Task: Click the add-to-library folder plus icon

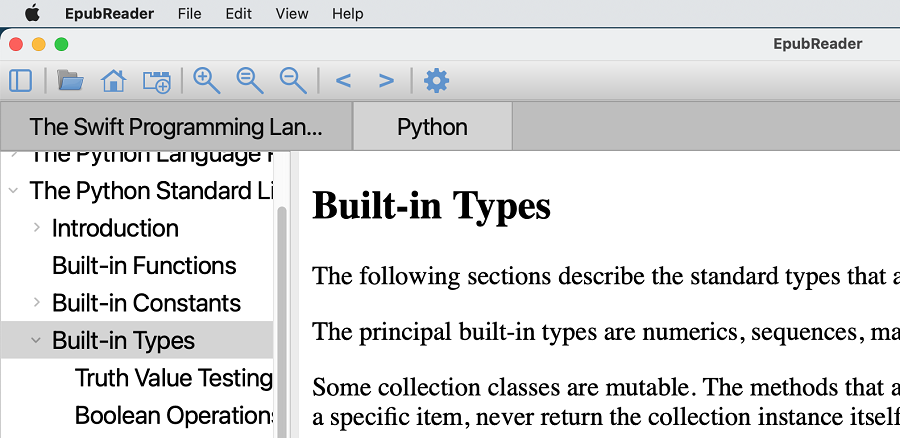Action: click(x=157, y=81)
